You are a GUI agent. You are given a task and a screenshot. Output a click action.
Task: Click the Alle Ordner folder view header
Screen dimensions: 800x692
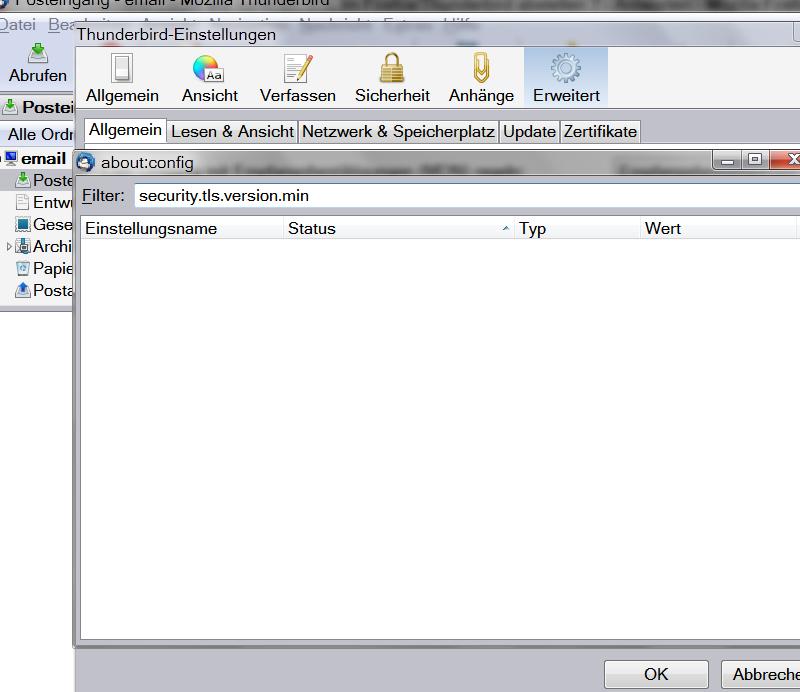point(37,134)
